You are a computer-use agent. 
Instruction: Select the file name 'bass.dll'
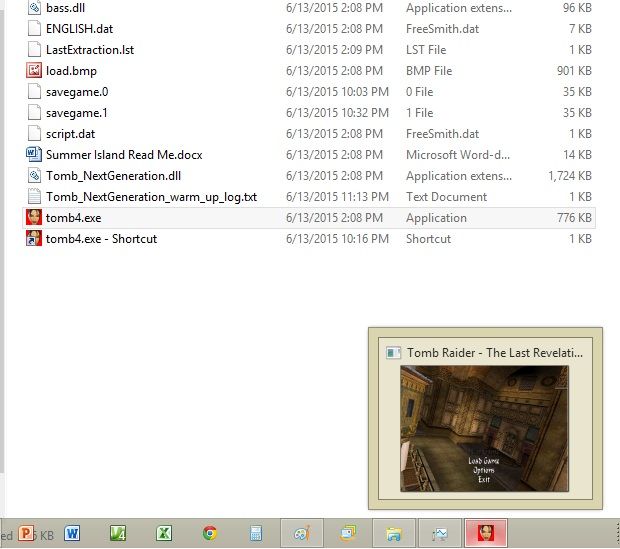(x=66, y=8)
